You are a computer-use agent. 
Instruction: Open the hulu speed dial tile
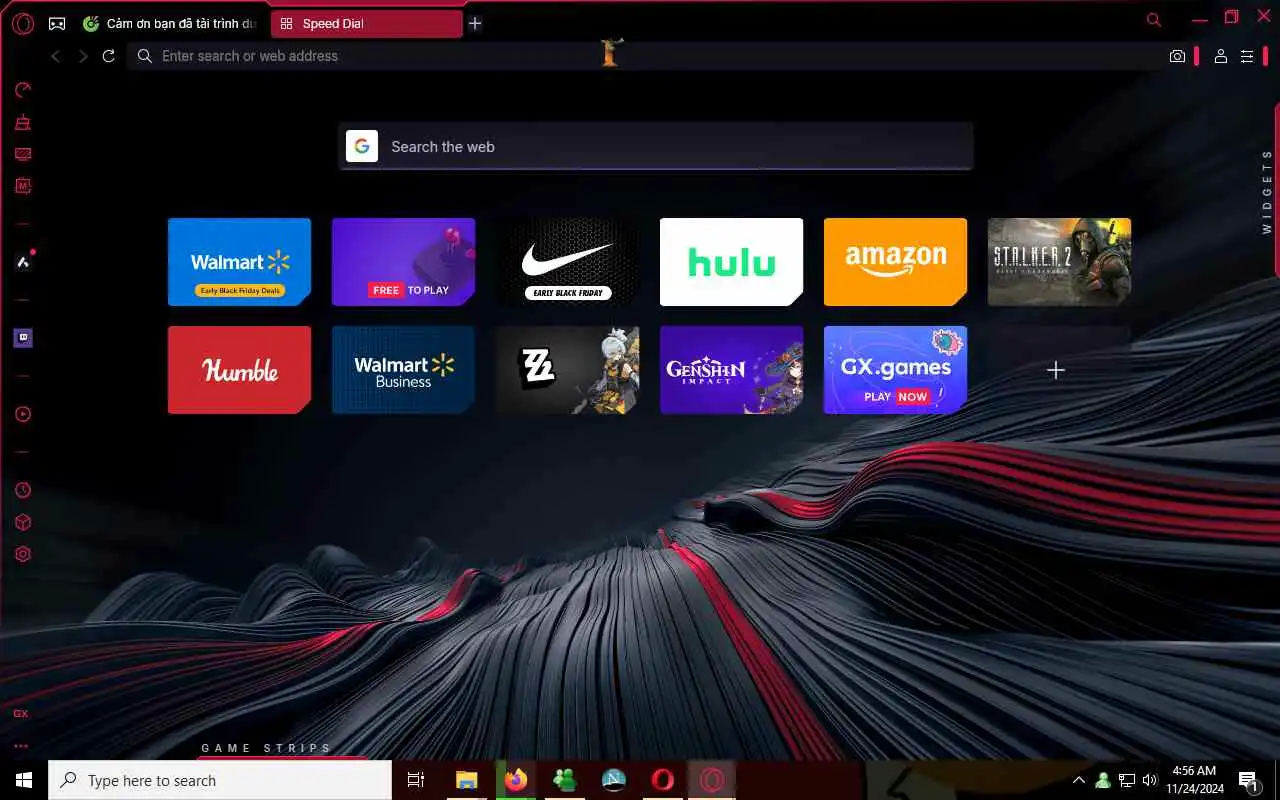(731, 262)
